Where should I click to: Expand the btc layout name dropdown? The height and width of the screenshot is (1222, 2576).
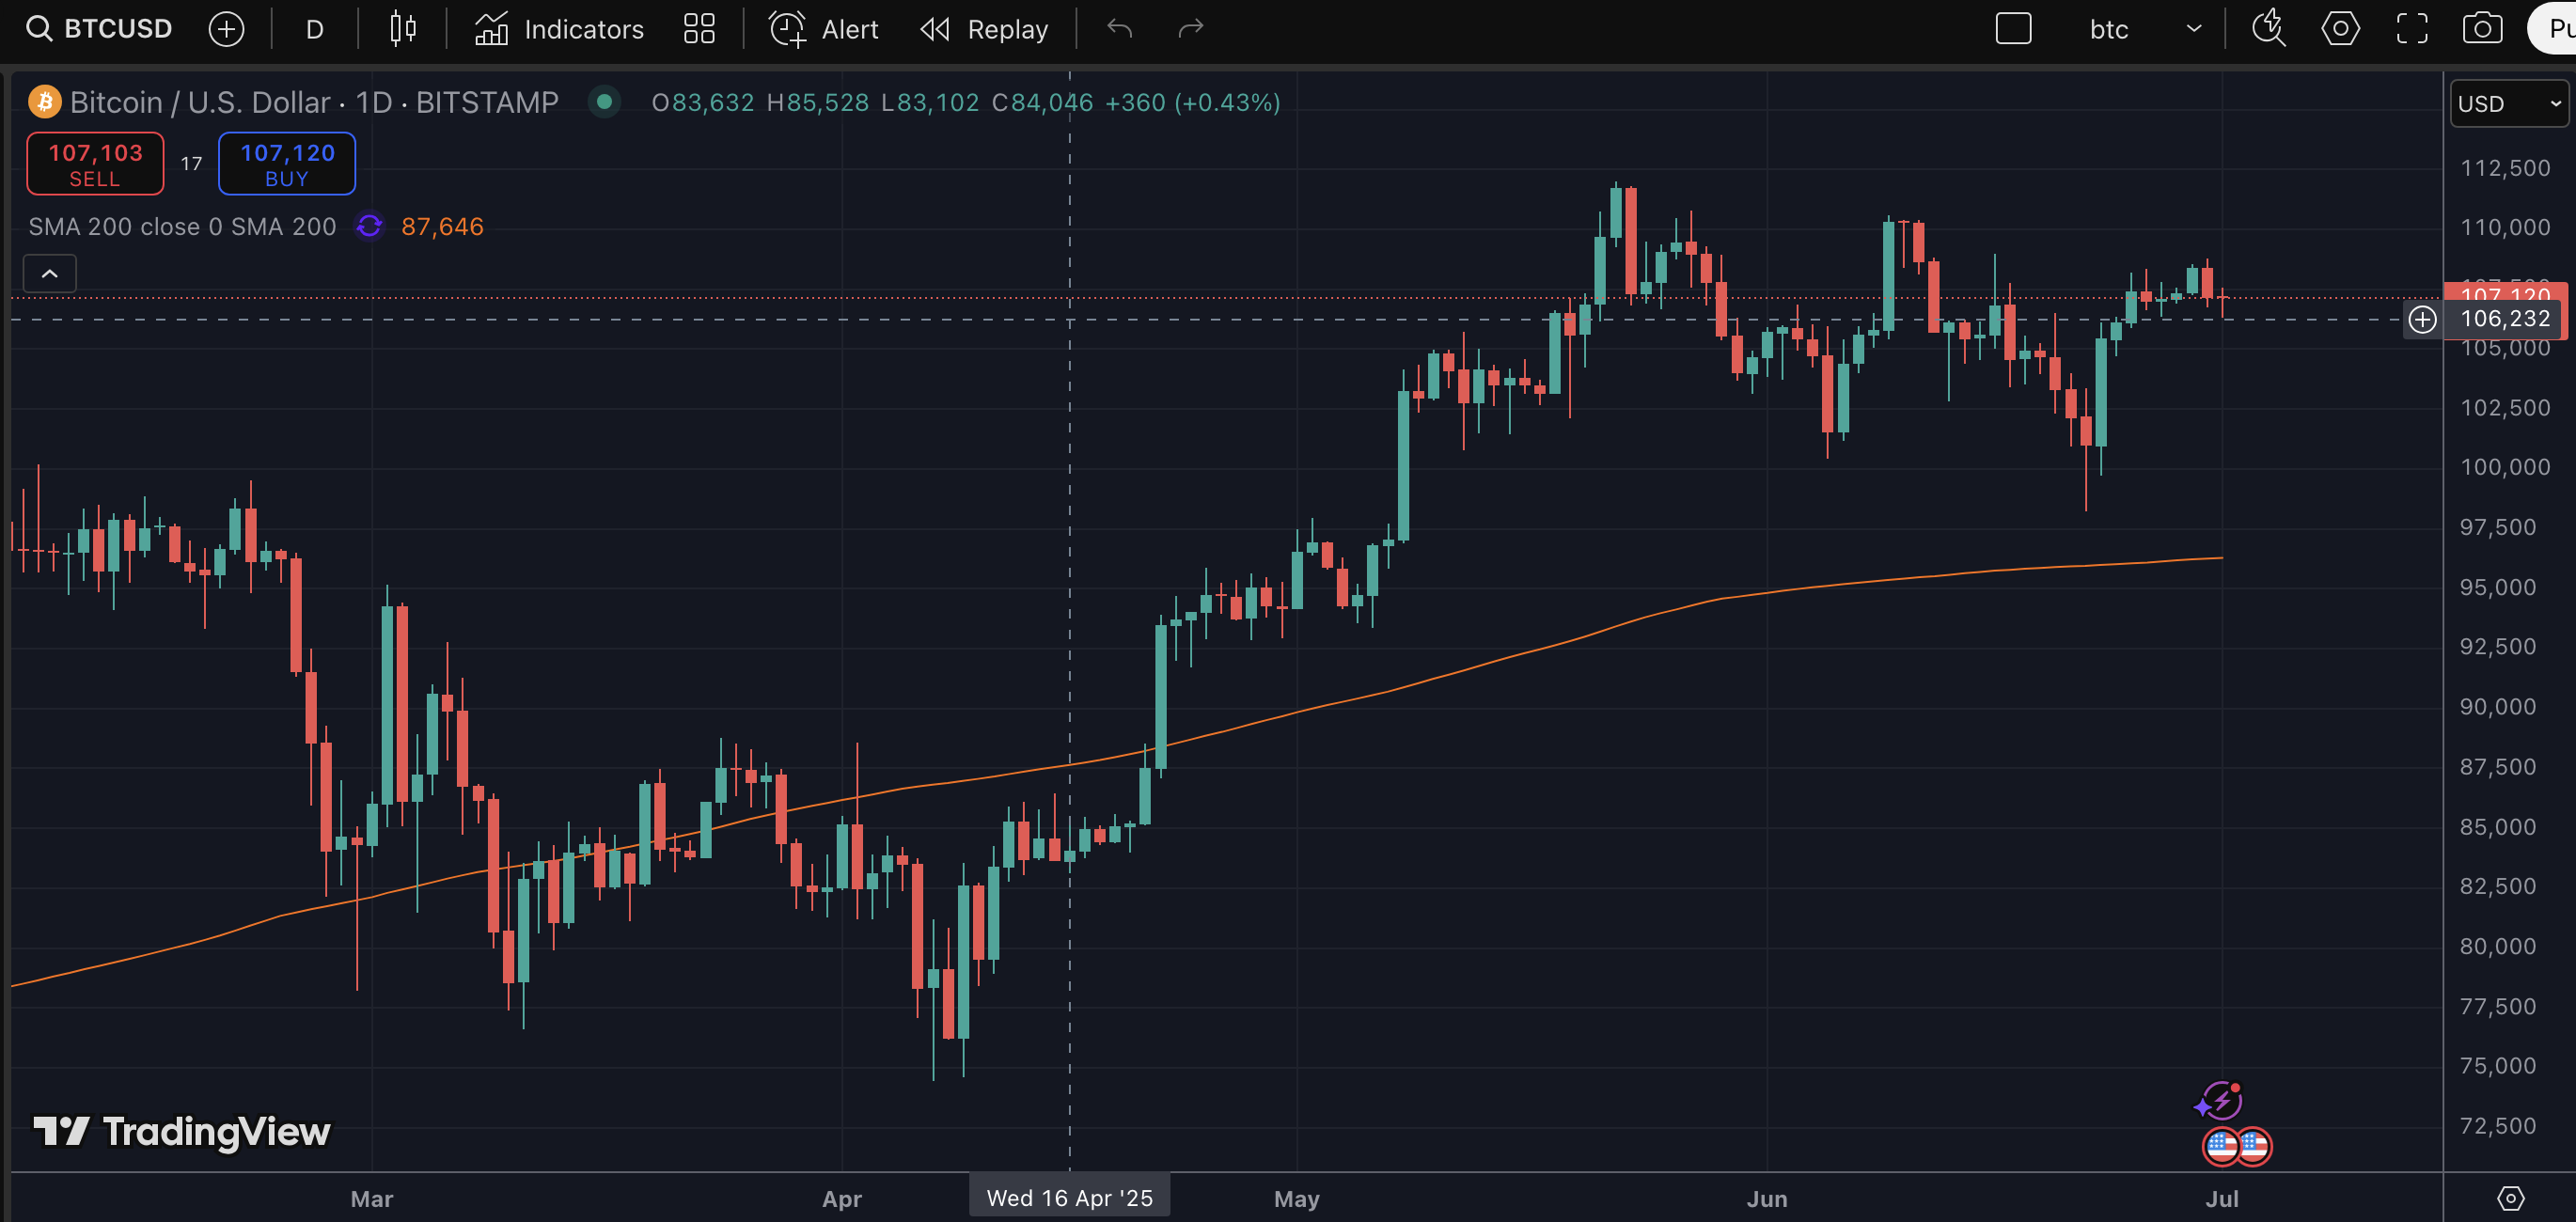point(2194,29)
